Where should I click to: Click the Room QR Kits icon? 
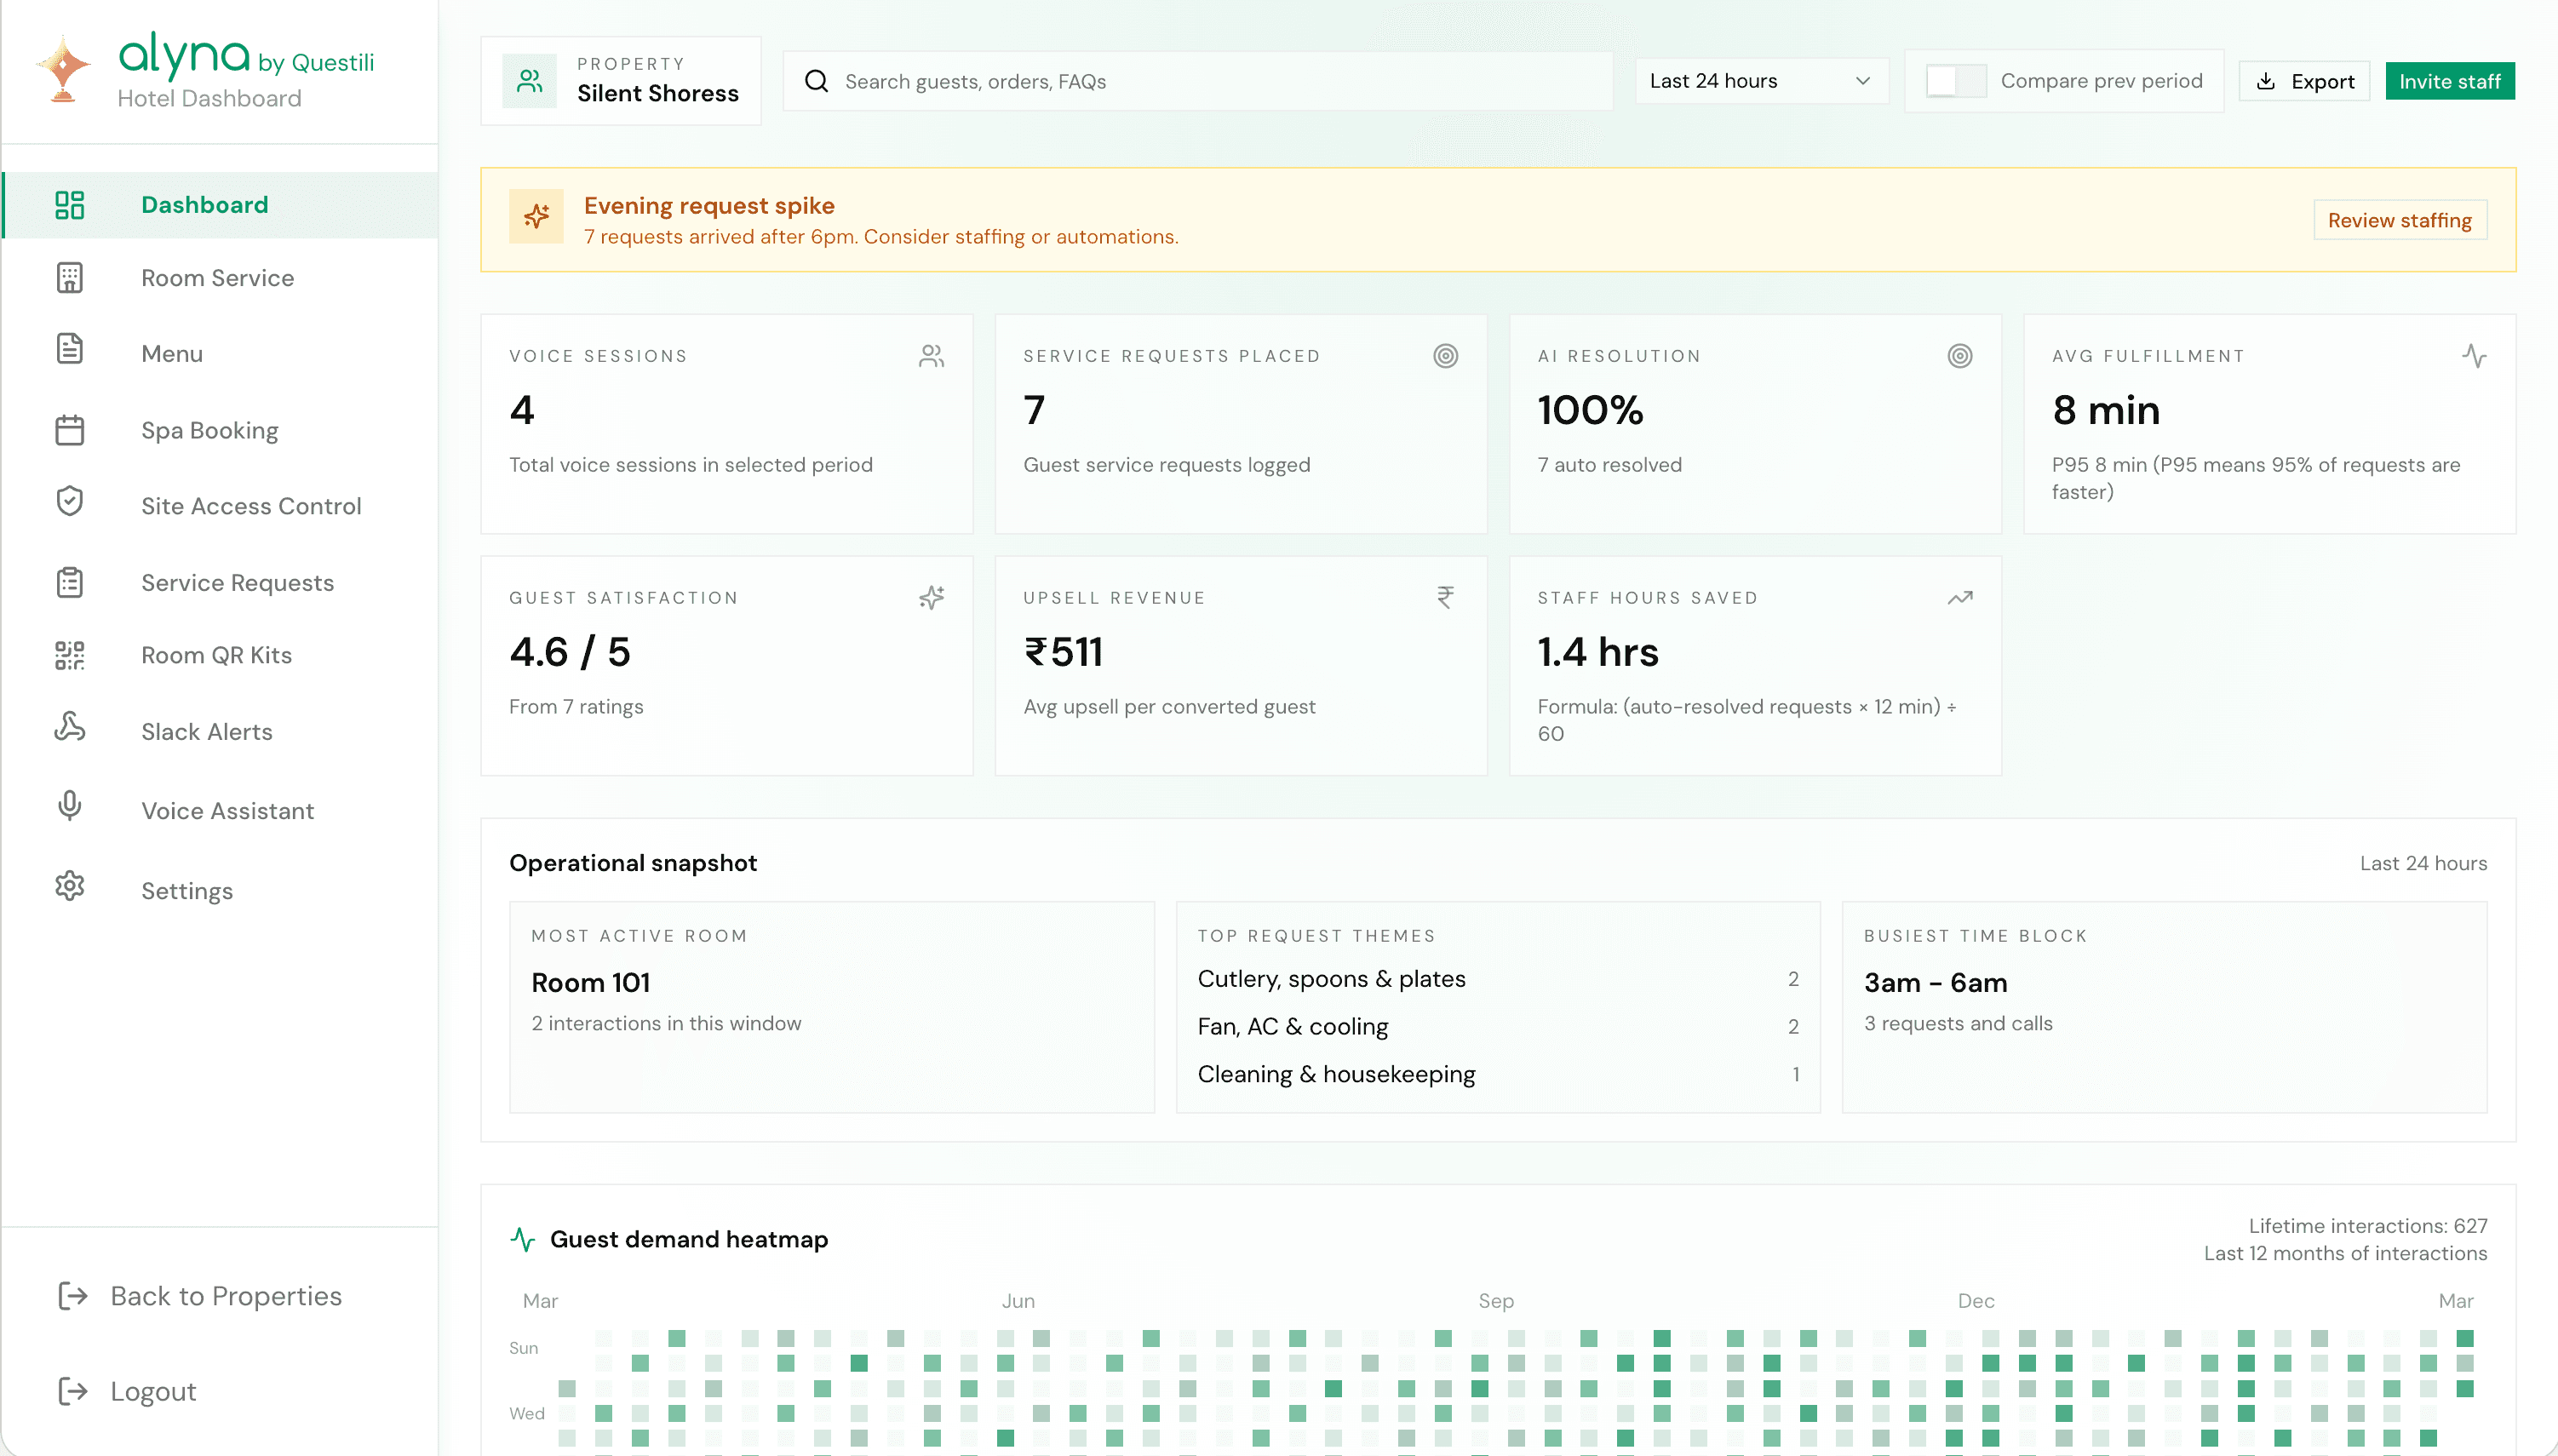click(x=69, y=656)
